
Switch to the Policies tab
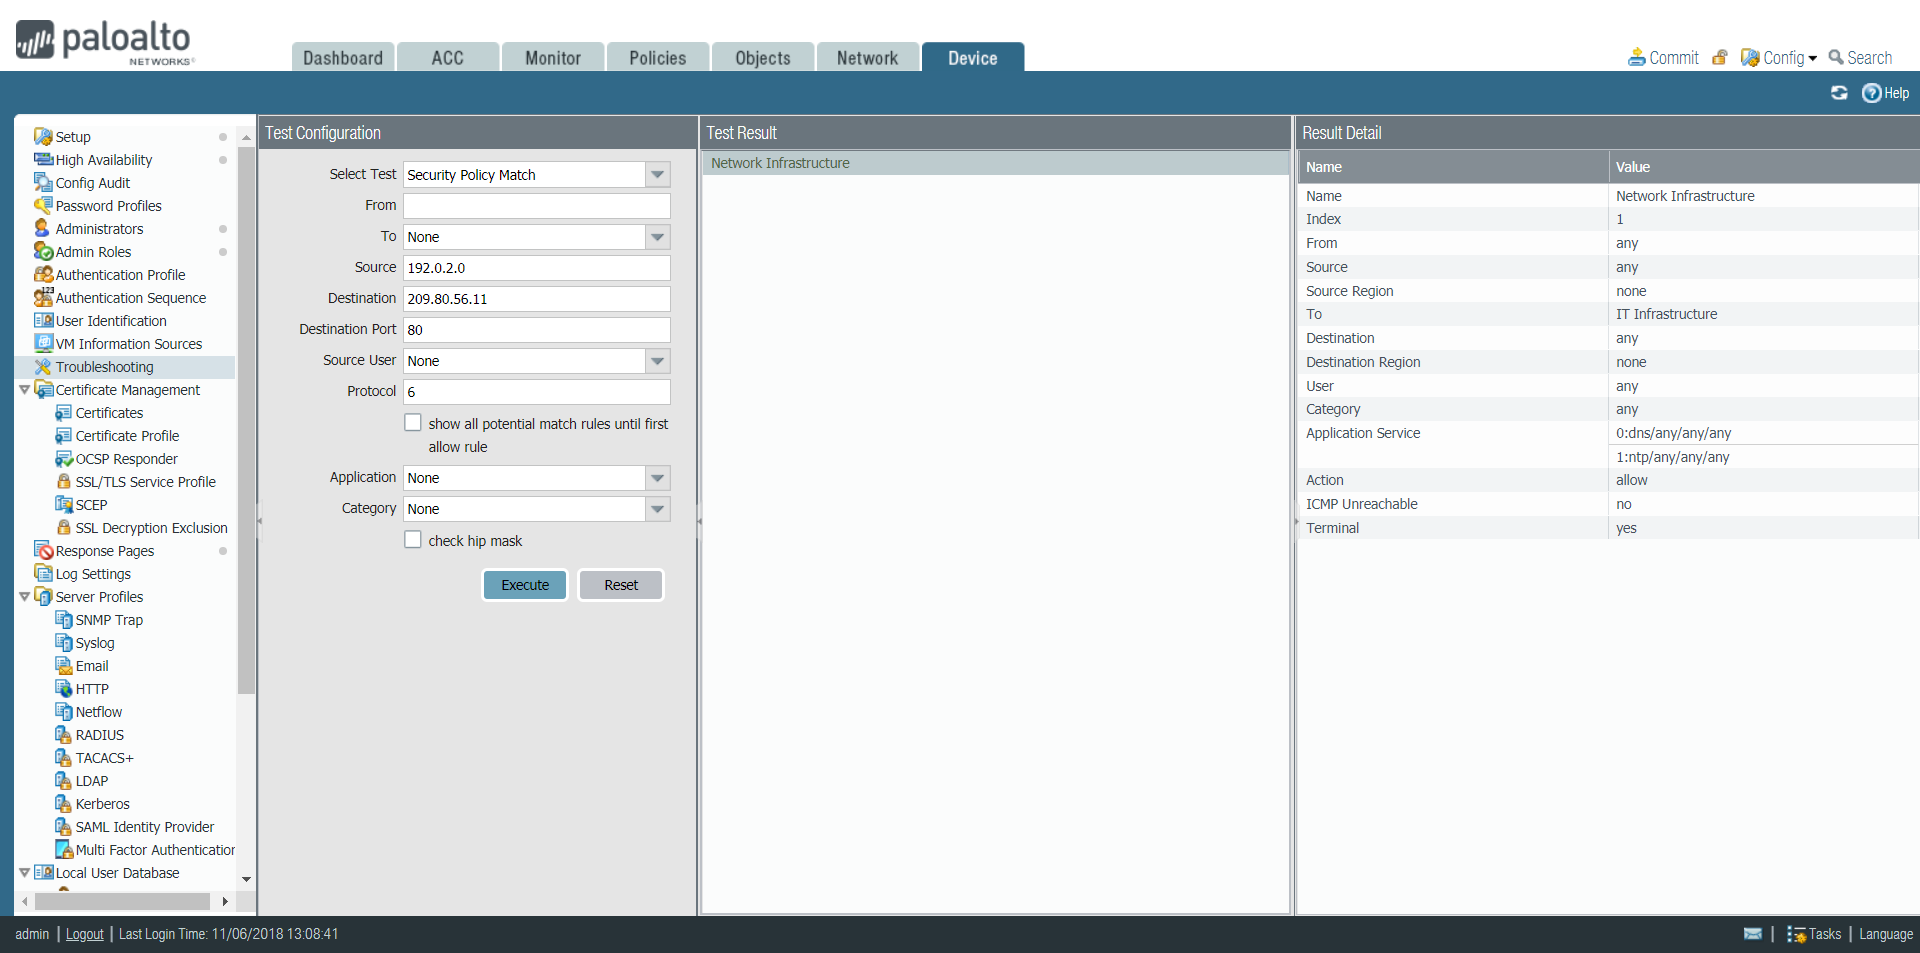tap(658, 57)
